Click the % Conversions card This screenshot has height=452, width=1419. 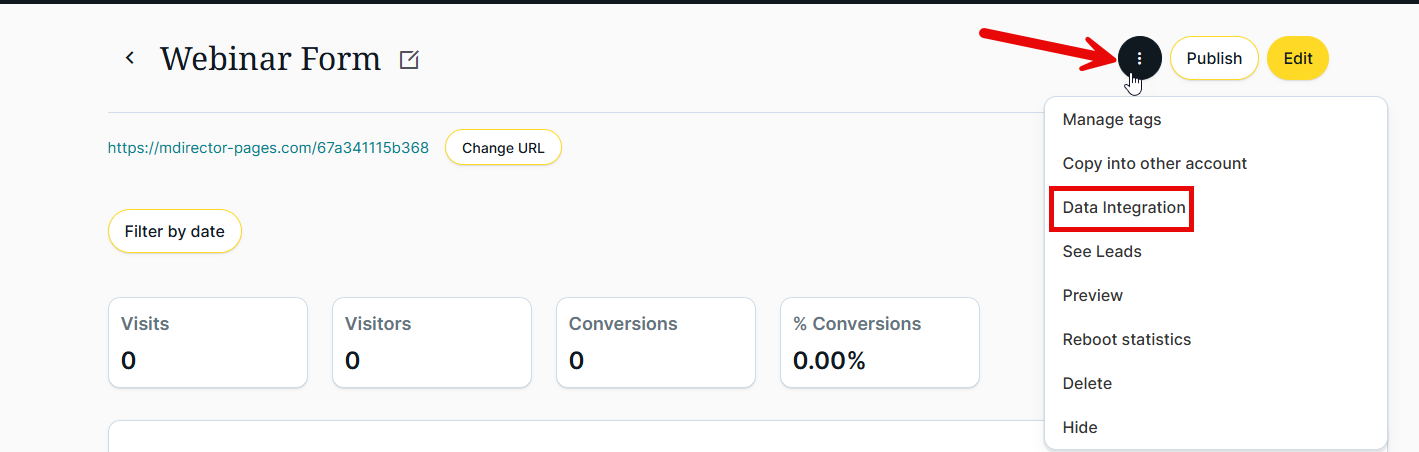[x=879, y=342]
